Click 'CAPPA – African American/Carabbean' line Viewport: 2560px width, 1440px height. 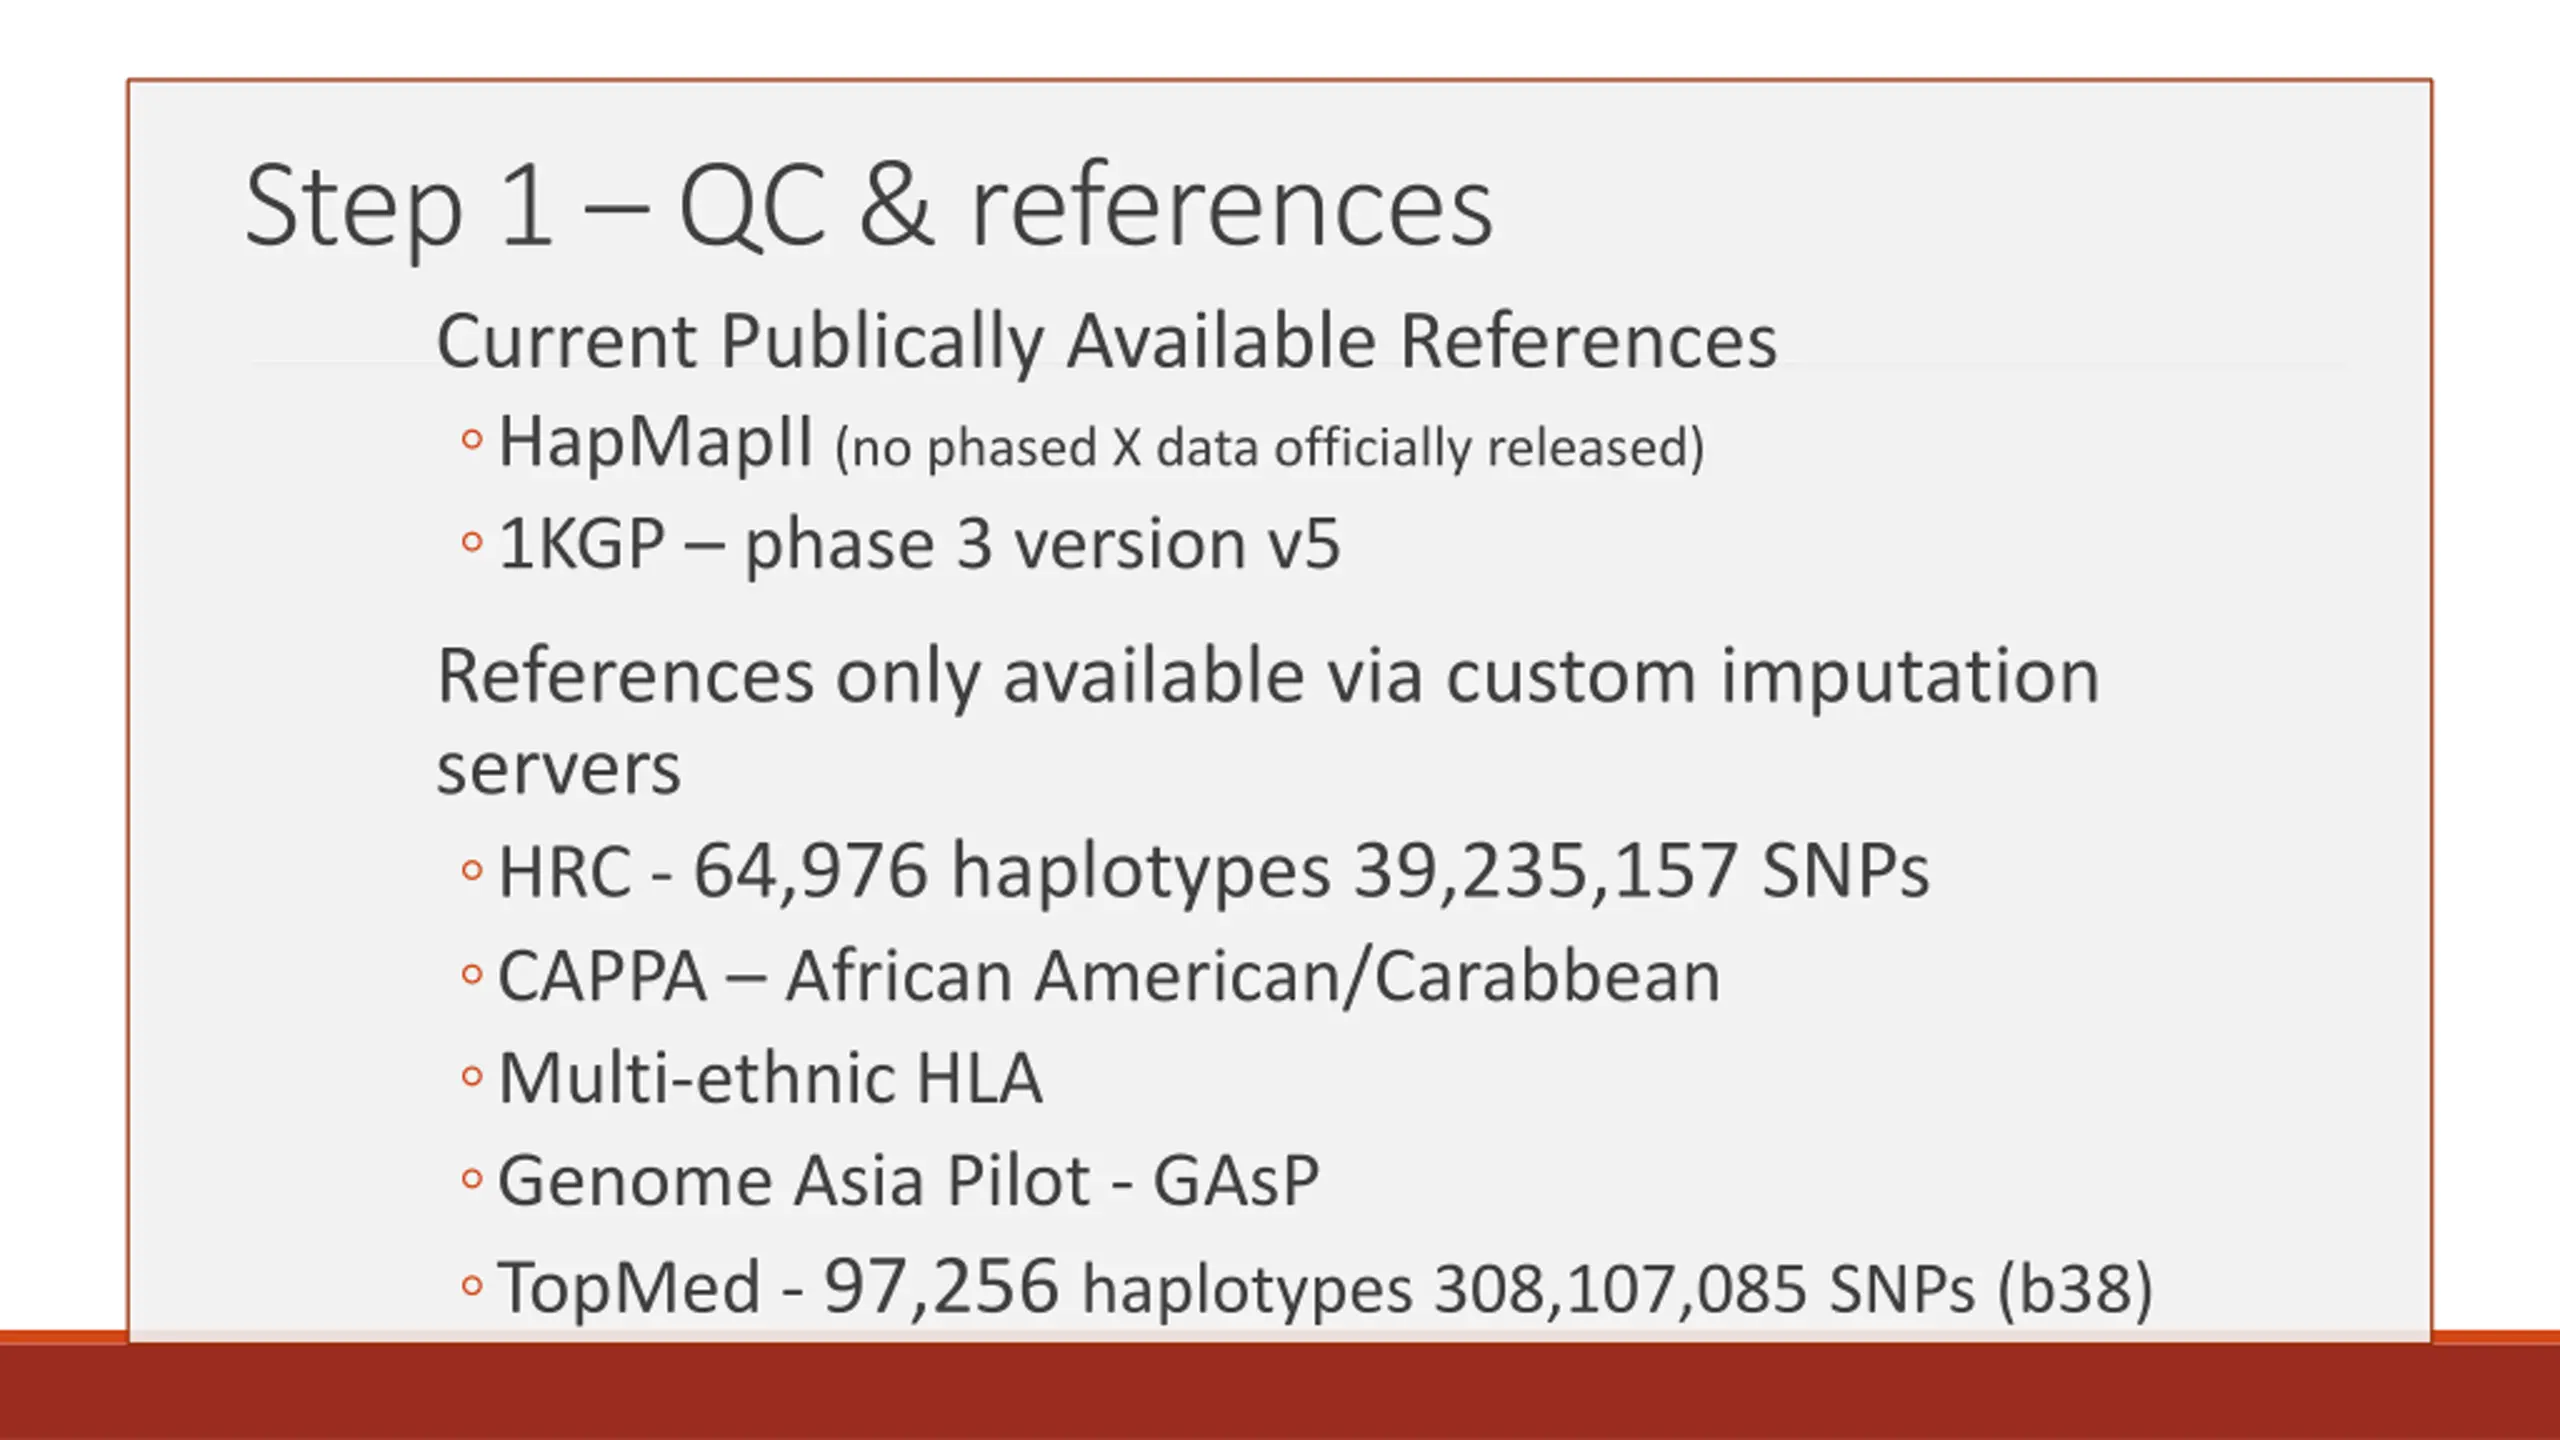tap(1109, 976)
